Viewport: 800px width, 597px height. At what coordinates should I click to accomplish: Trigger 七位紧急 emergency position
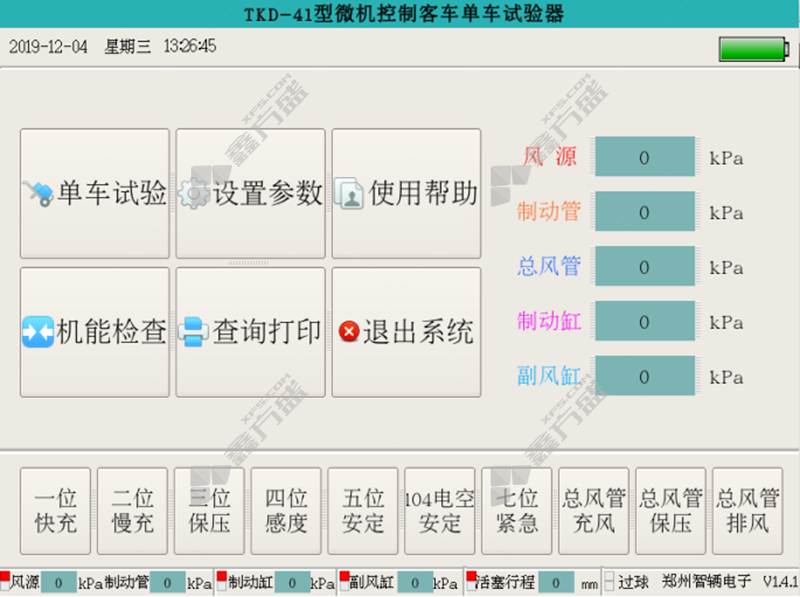tap(517, 510)
